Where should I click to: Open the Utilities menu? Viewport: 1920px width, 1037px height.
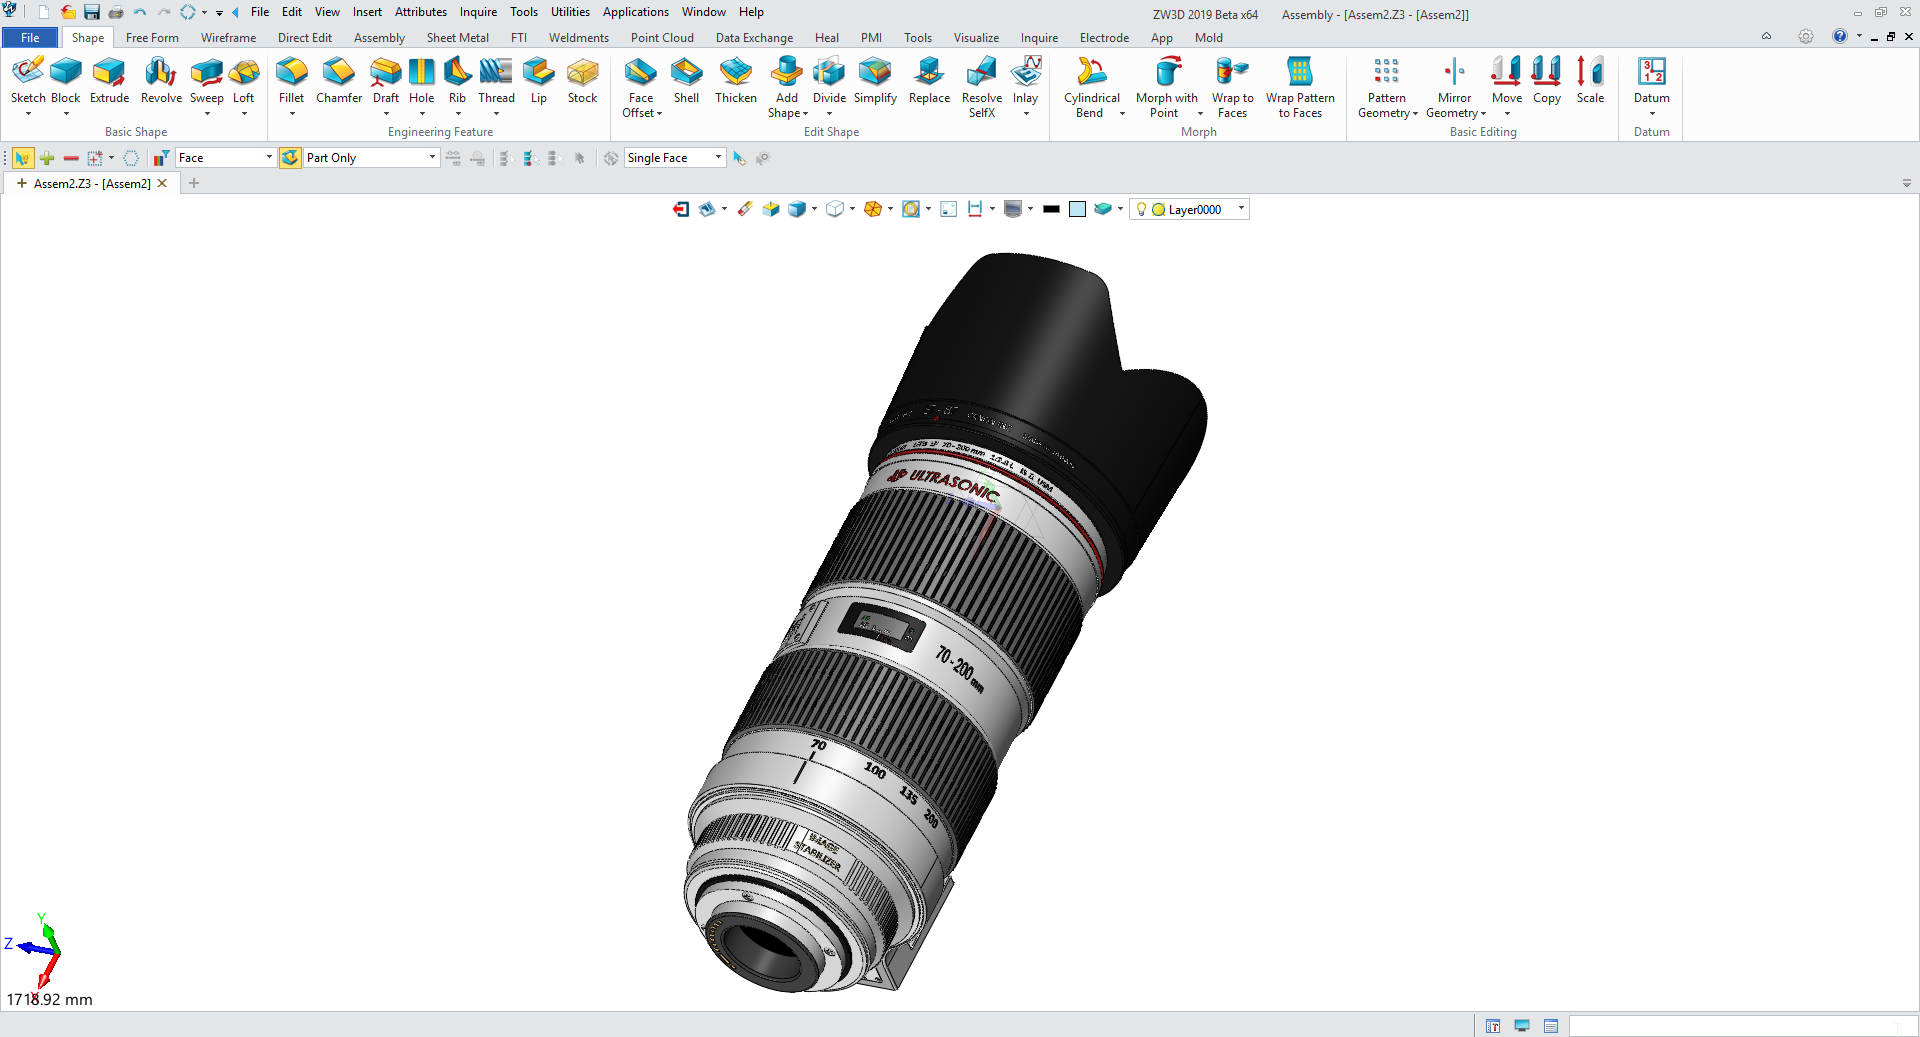pyautogui.click(x=570, y=12)
